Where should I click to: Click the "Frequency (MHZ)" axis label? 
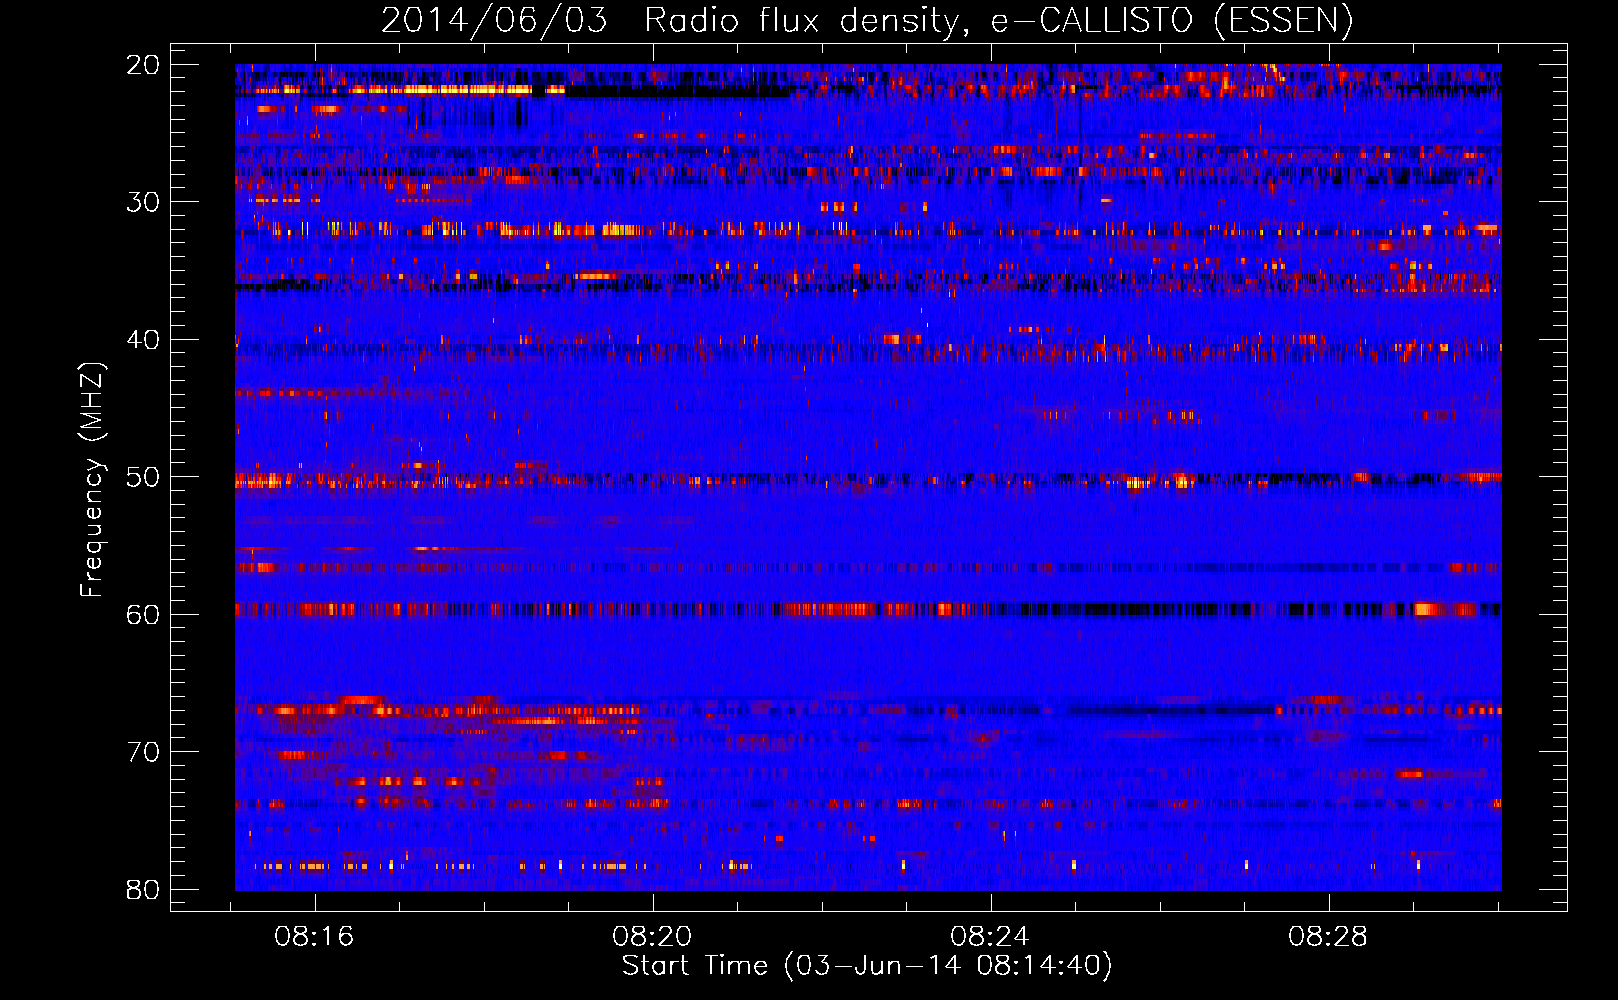(91, 480)
